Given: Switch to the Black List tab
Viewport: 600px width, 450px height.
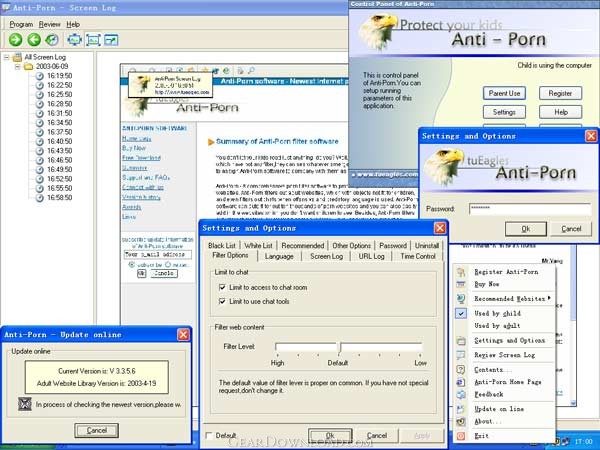Looking at the screenshot, I should coord(222,246).
